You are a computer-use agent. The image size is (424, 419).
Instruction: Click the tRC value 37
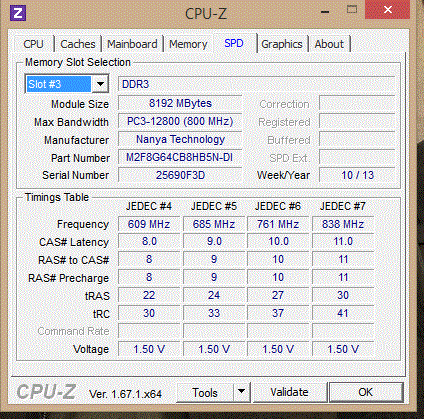pyautogui.click(x=278, y=313)
